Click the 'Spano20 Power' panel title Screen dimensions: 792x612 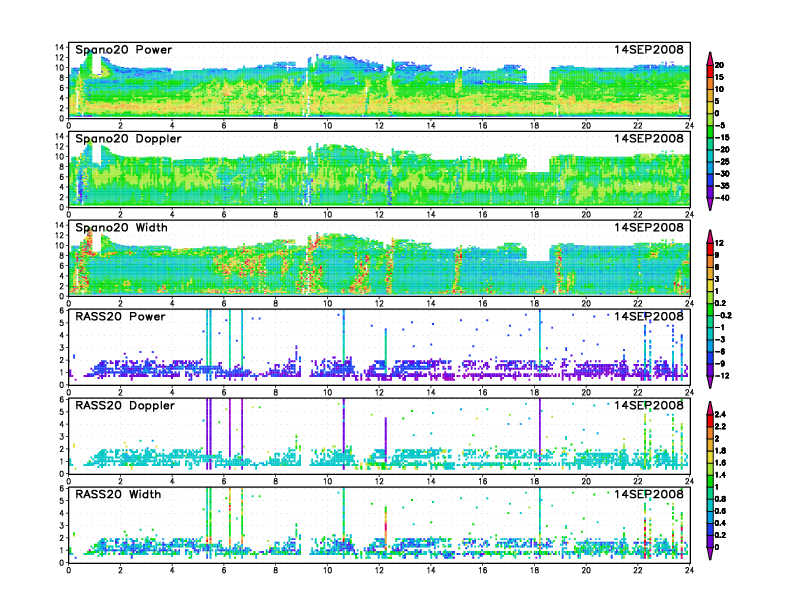point(124,50)
